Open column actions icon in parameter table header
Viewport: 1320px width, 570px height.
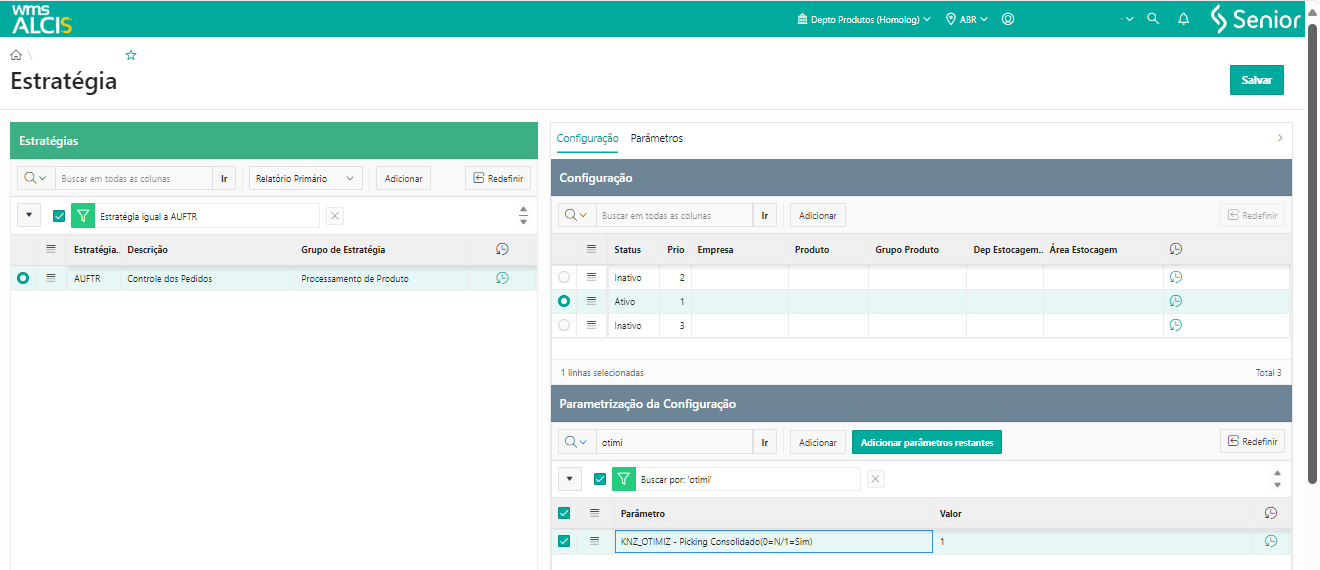point(594,513)
